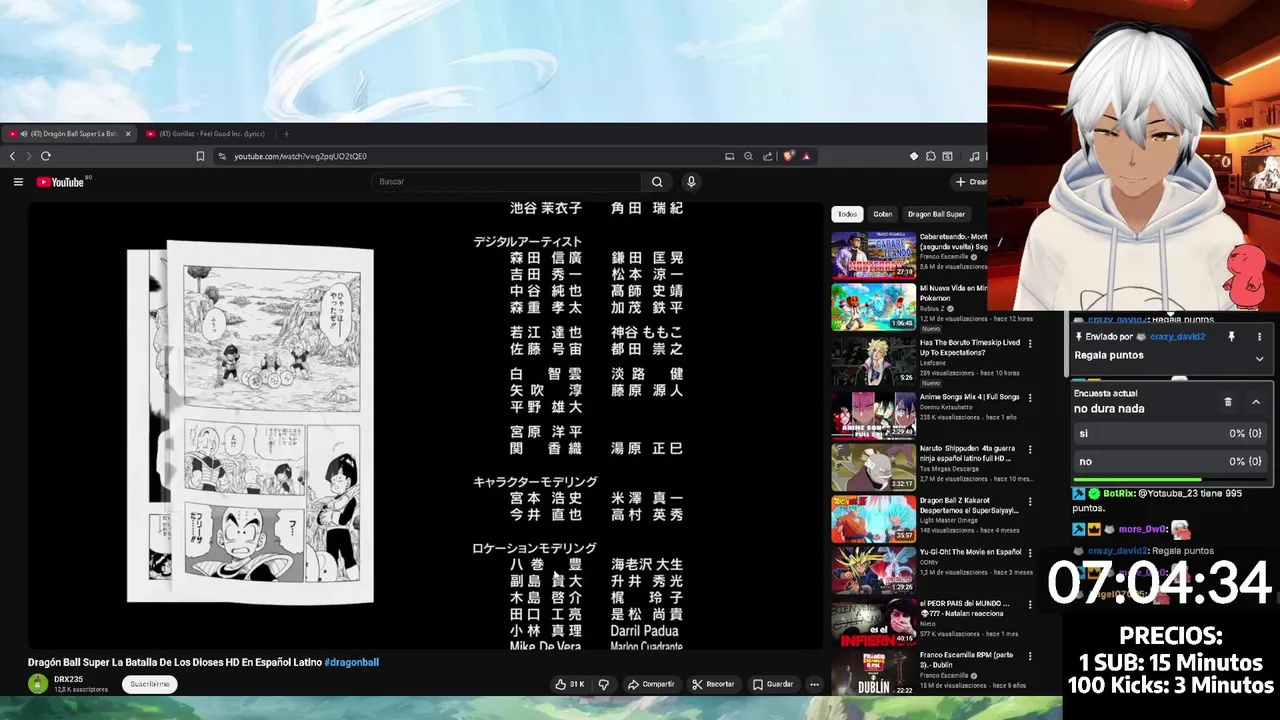The height and width of the screenshot is (720, 1280).
Task: Start voice search with the microphone icon
Action: [690, 182]
